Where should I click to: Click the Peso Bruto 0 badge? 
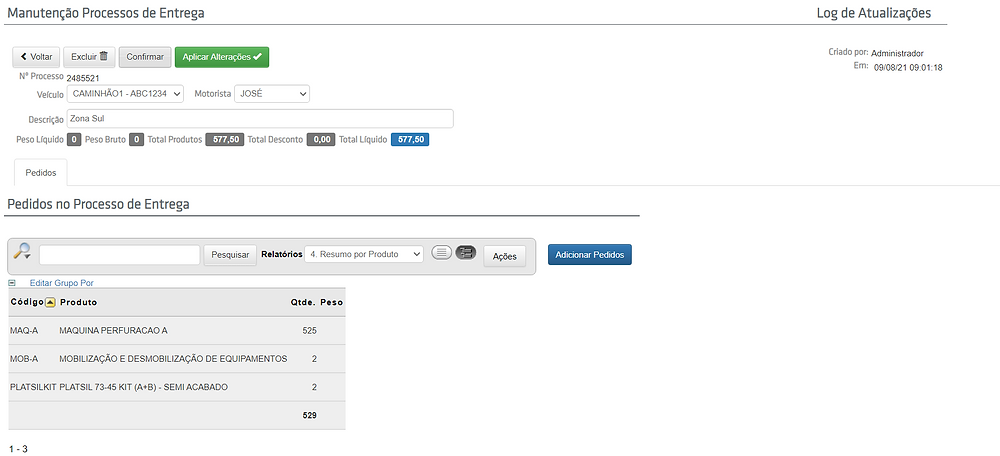136,140
